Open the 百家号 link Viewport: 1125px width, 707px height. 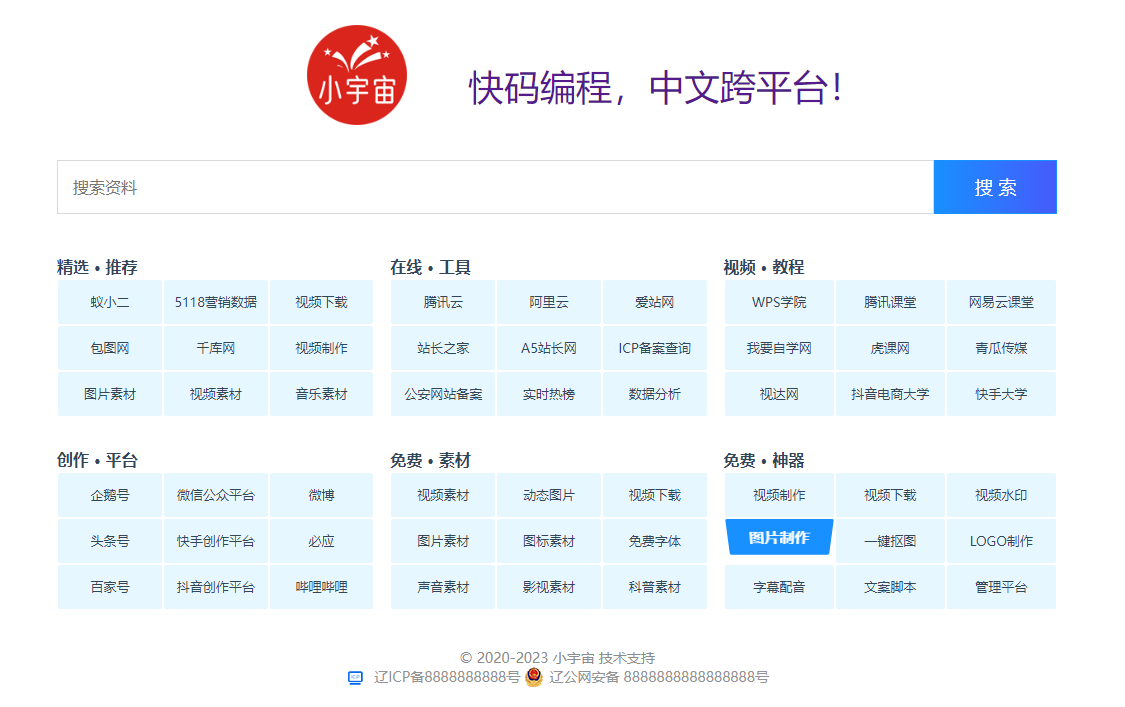(110, 587)
